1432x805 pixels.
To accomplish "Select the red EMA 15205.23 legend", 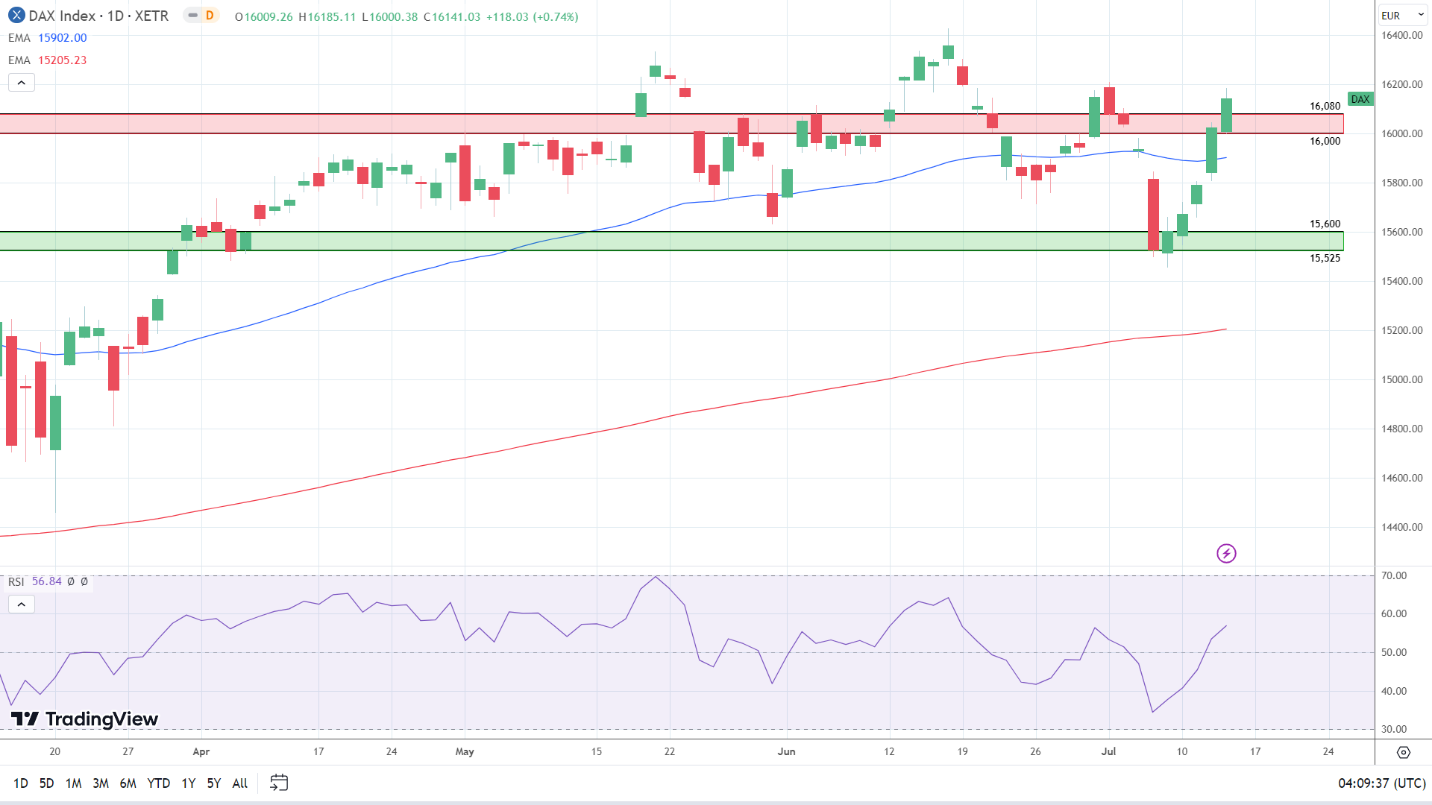I will 48,59.
